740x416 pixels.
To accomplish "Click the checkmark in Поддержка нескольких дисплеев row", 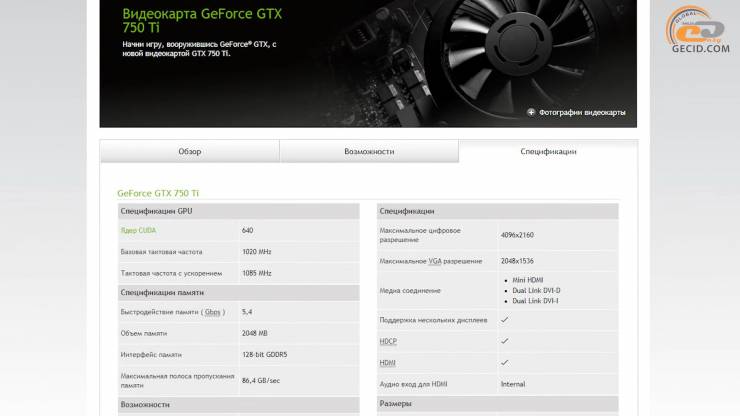I will pos(505,320).
